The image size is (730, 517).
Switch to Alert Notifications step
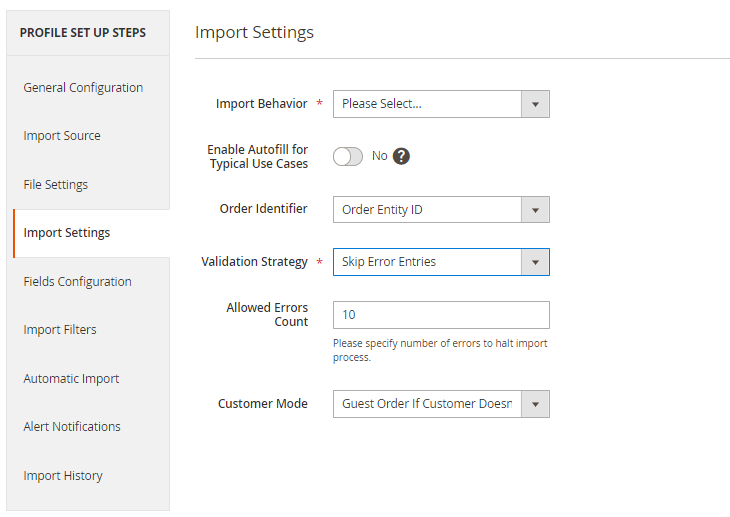pyautogui.click(x=72, y=426)
